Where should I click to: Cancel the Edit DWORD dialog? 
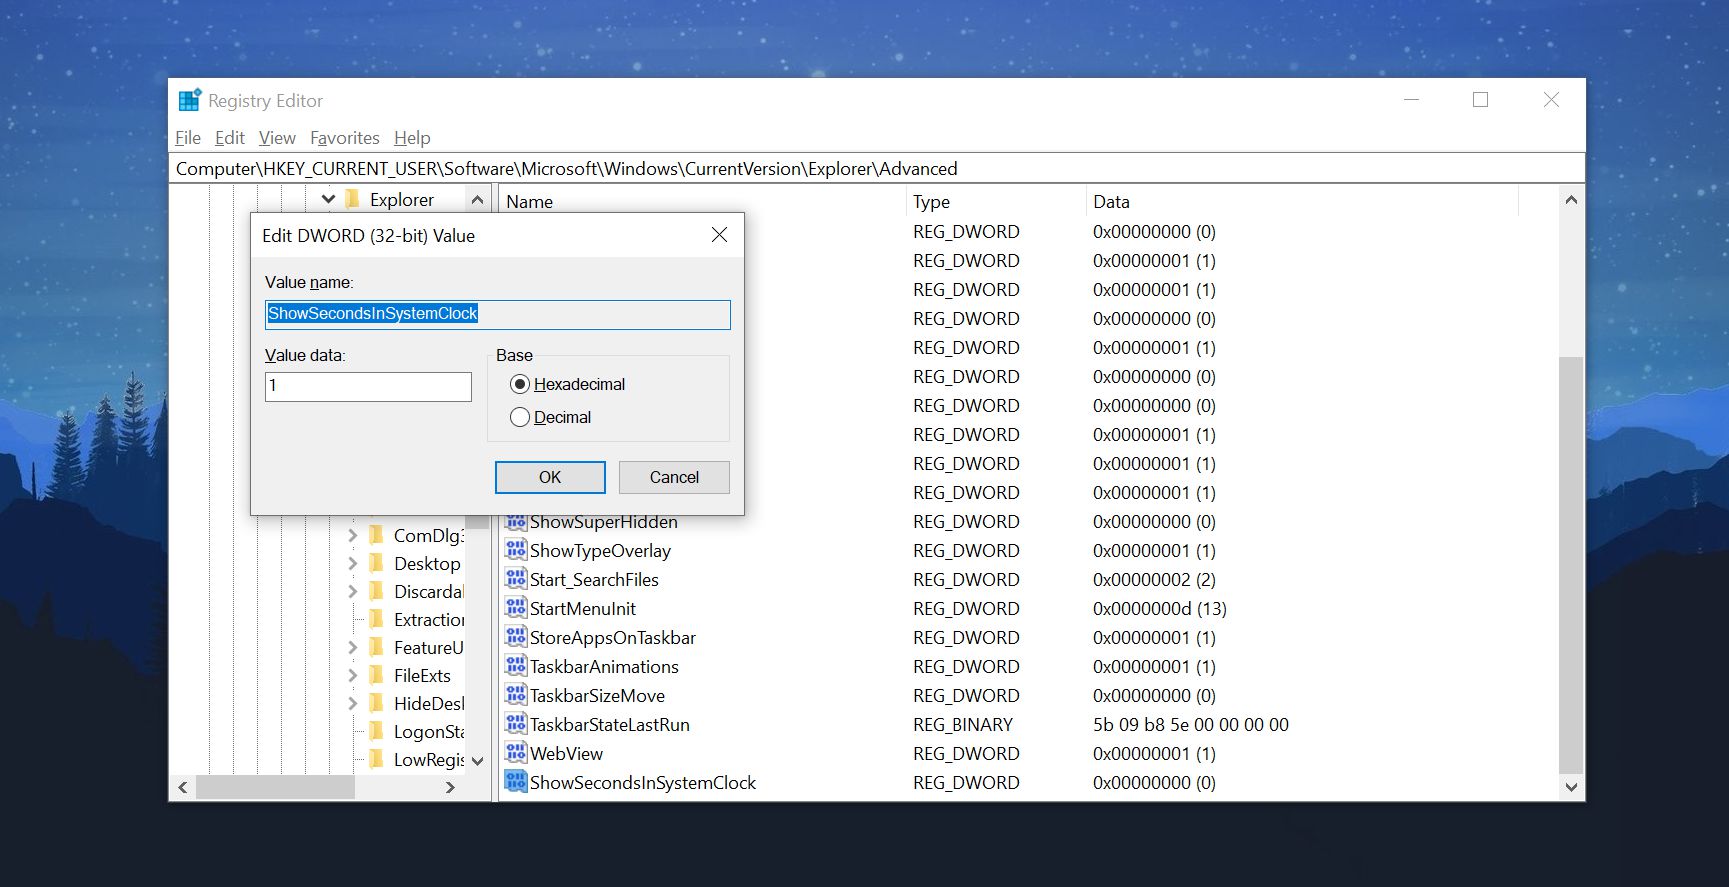[674, 477]
